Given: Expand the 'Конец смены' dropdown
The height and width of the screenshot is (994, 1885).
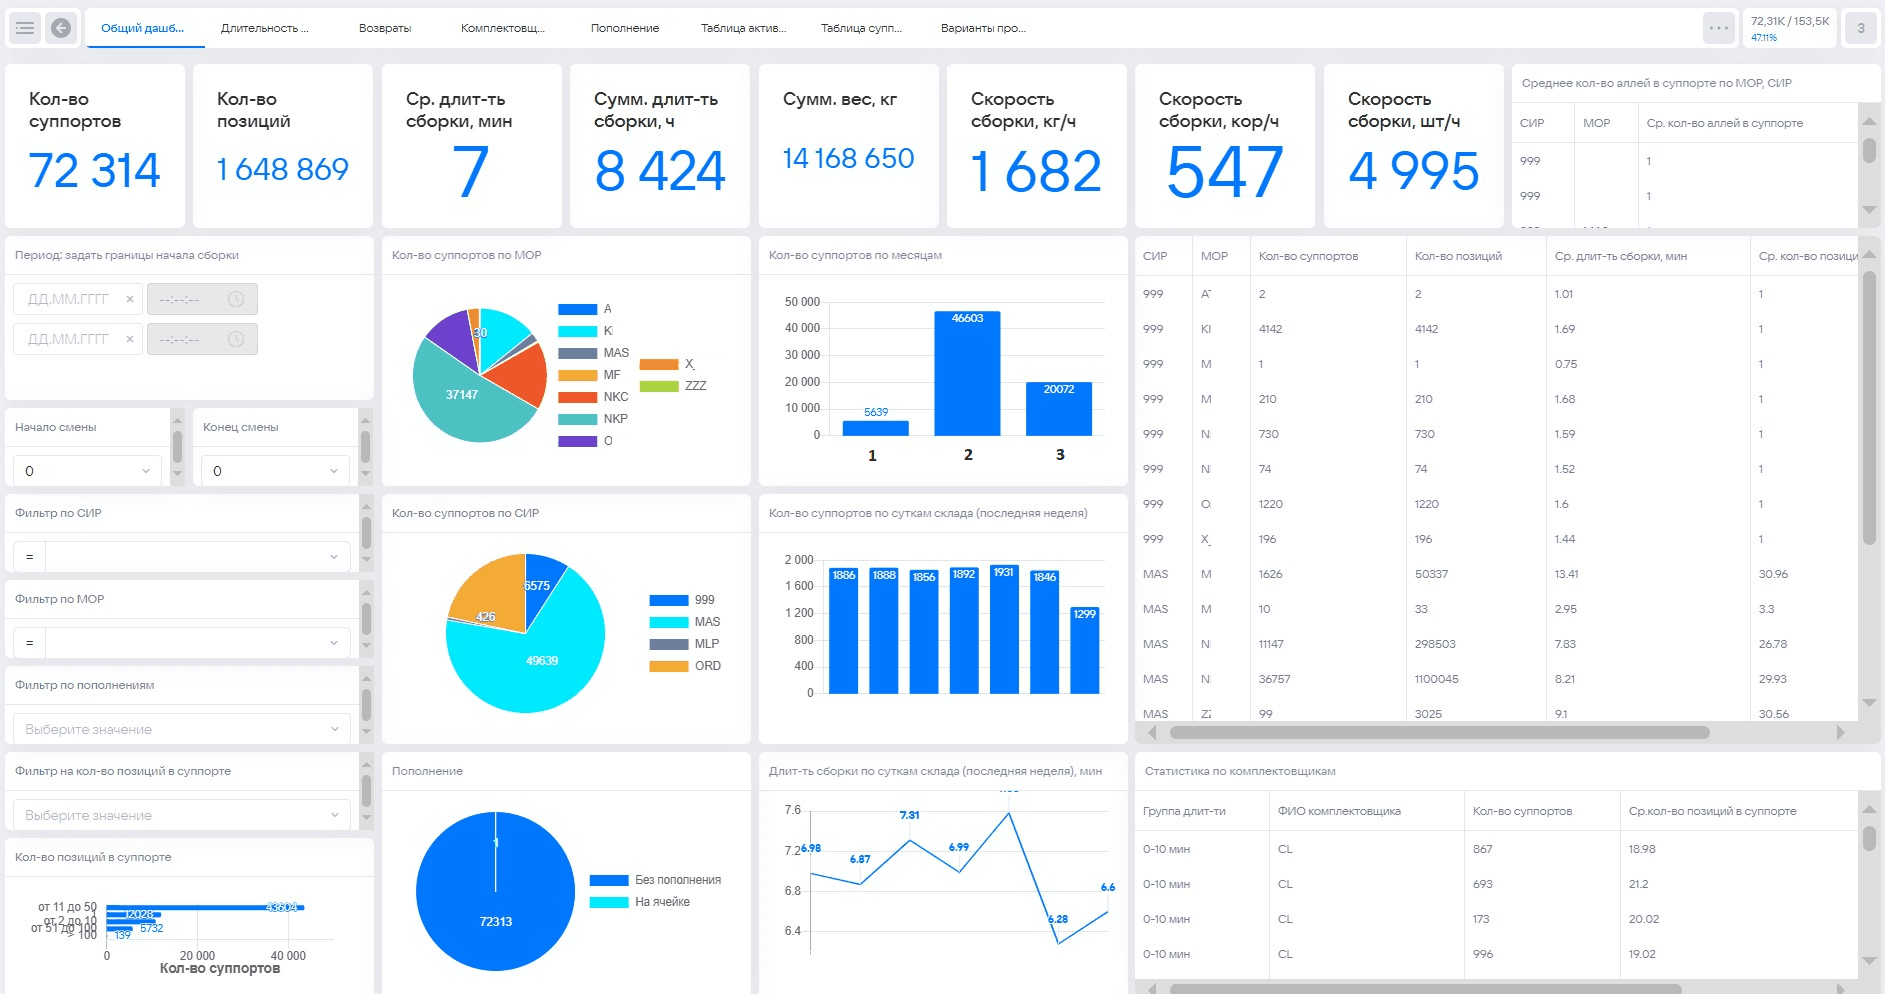Looking at the screenshot, I should tap(275, 471).
